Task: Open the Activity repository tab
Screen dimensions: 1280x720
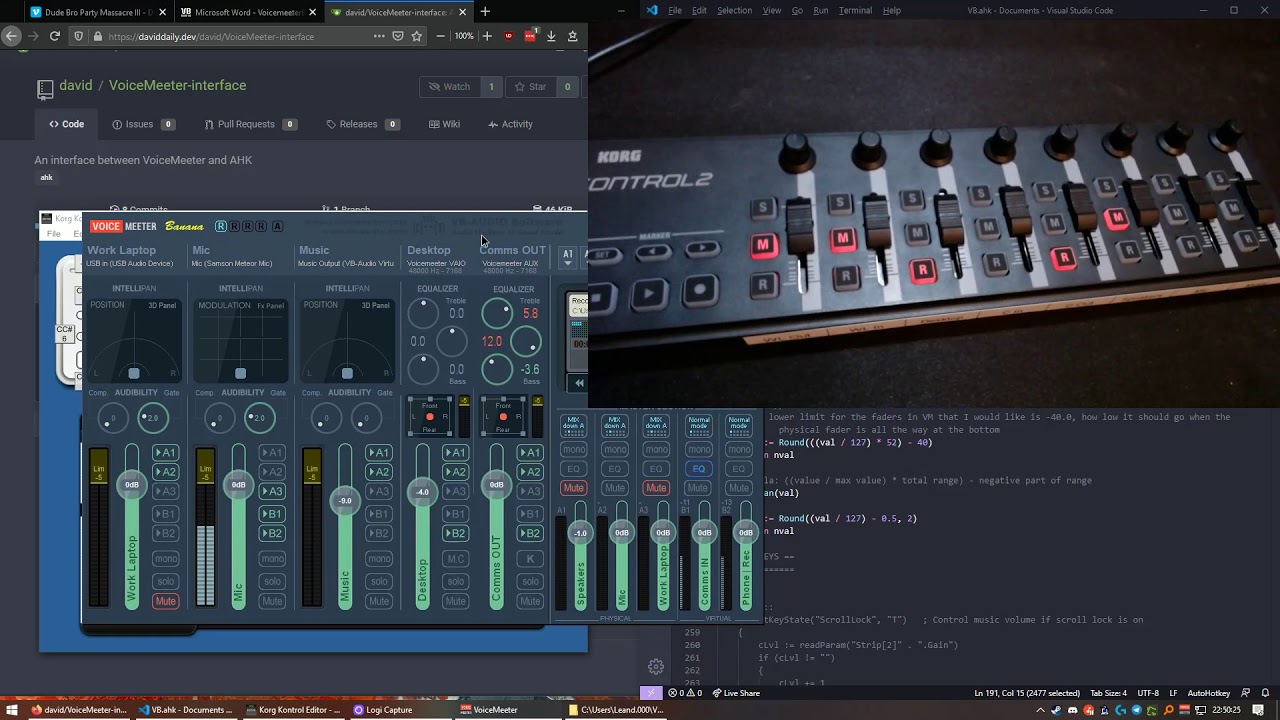Action: pyautogui.click(x=510, y=124)
